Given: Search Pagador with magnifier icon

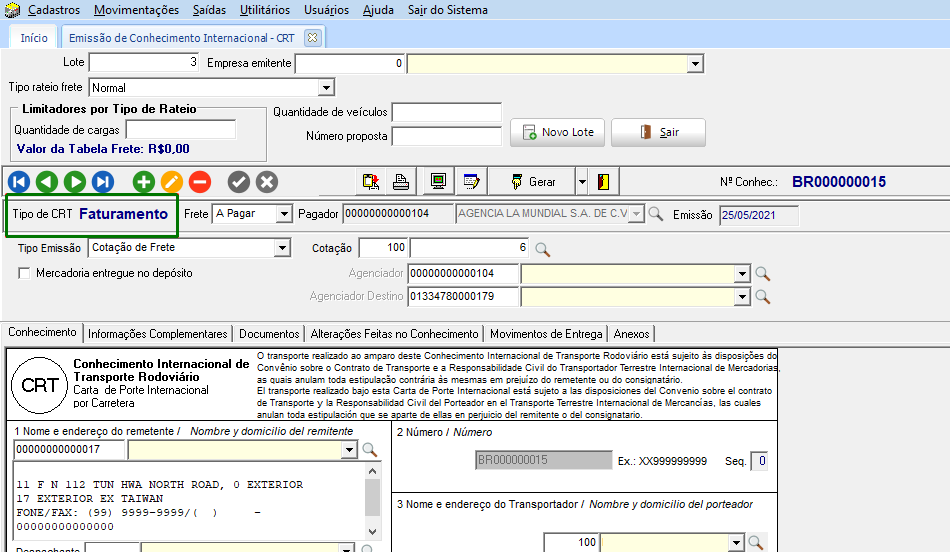Looking at the screenshot, I should [x=656, y=214].
